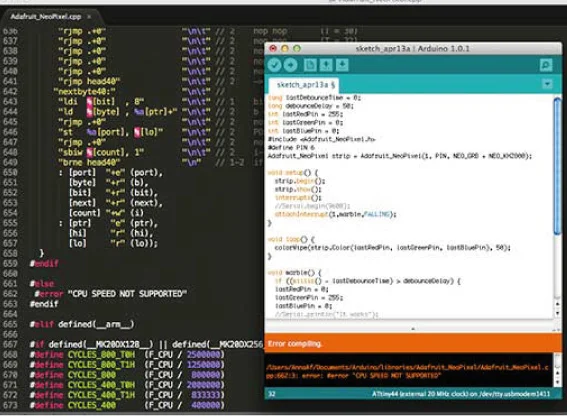Open the Serial Monitor magnifier icon
The image size is (567, 419).
click(x=546, y=65)
